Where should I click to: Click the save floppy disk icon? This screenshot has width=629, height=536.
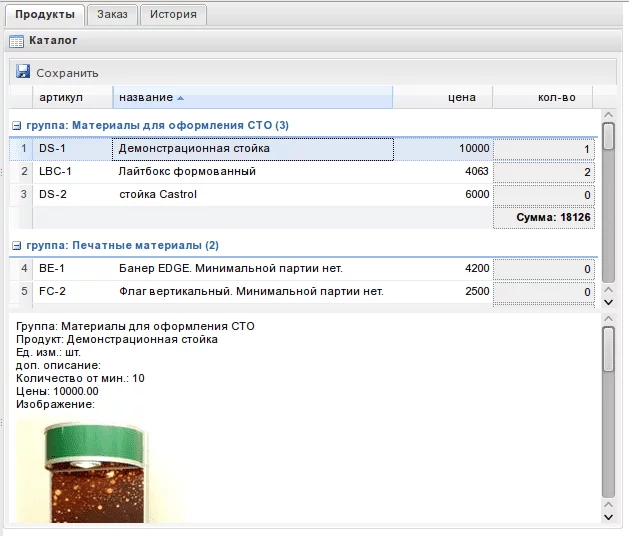23,72
